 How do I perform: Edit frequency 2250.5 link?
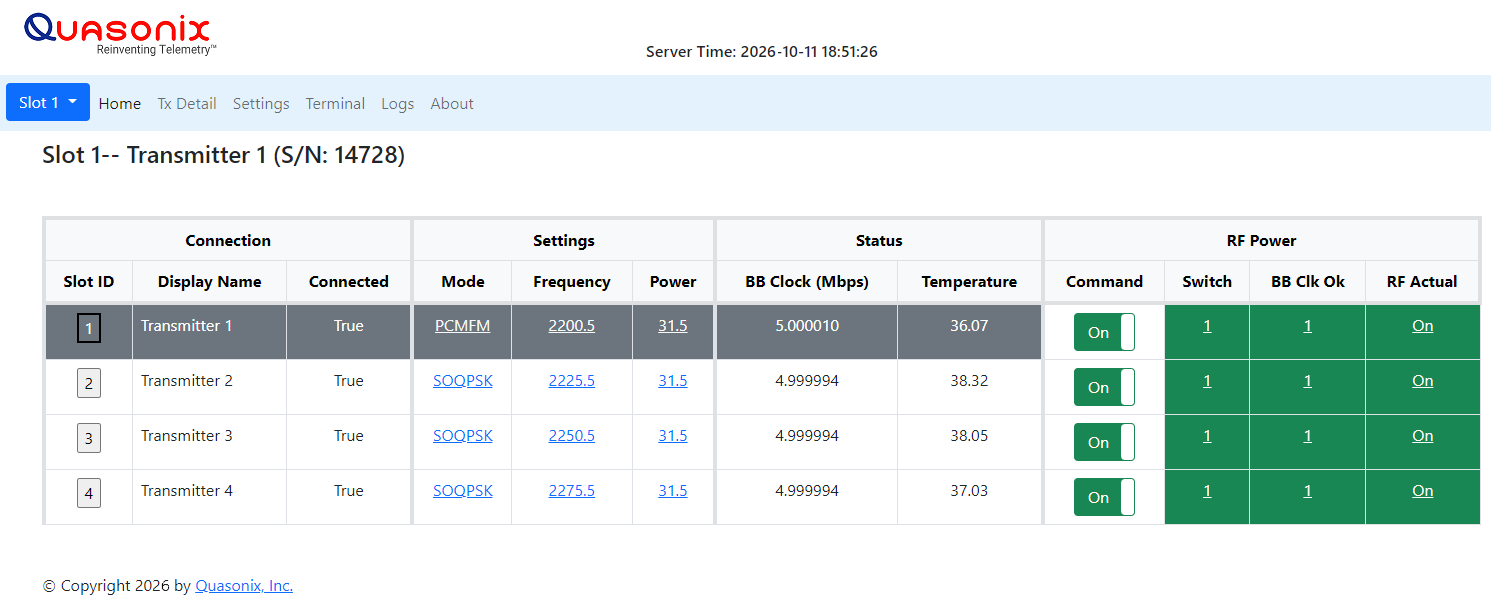pyautogui.click(x=572, y=436)
